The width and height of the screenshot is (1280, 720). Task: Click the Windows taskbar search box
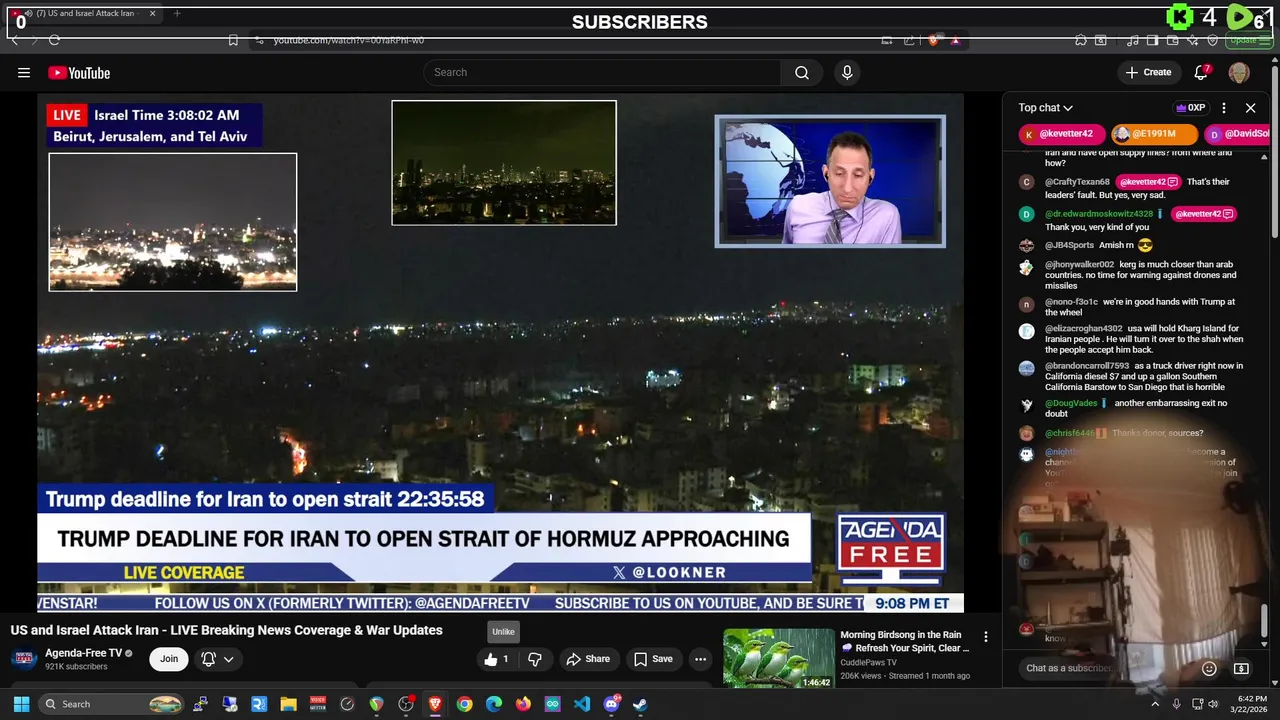[x=113, y=704]
